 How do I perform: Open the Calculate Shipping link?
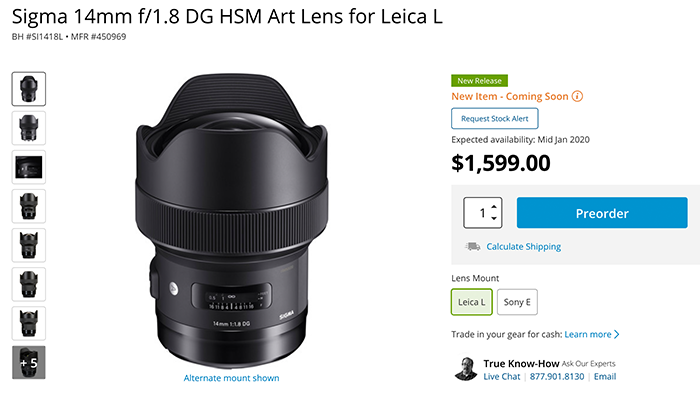pos(523,246)
